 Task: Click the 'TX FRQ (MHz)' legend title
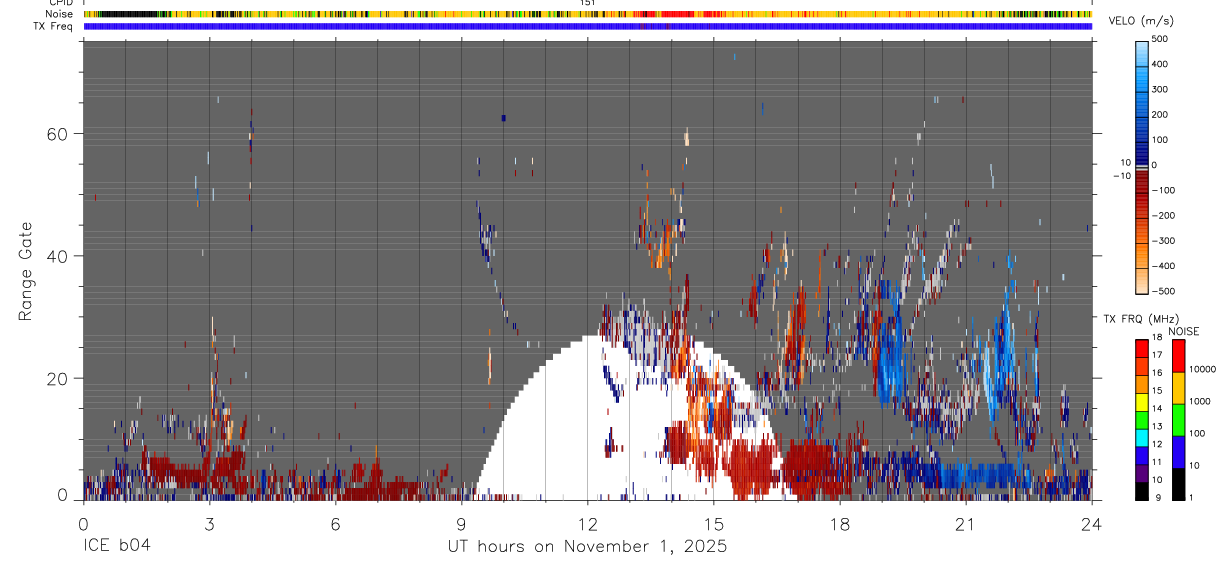(1139, 319)
